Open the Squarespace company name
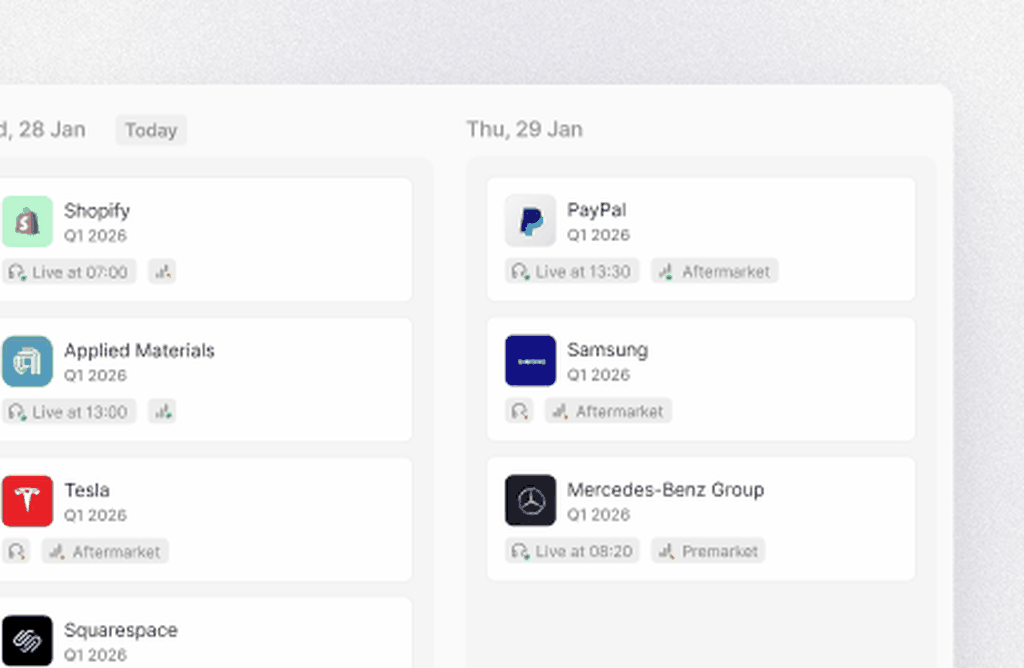This screenshot has height=668, width=1024. [x=121, y=629]
